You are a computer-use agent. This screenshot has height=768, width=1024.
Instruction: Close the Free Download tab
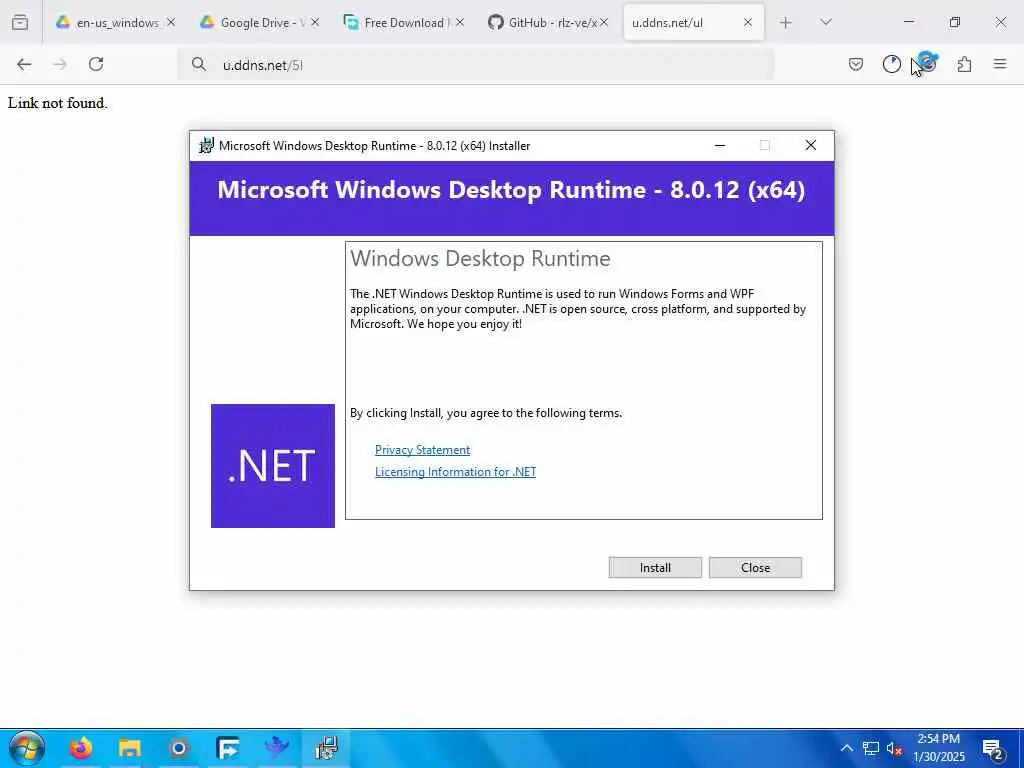[x=460, y=22]
